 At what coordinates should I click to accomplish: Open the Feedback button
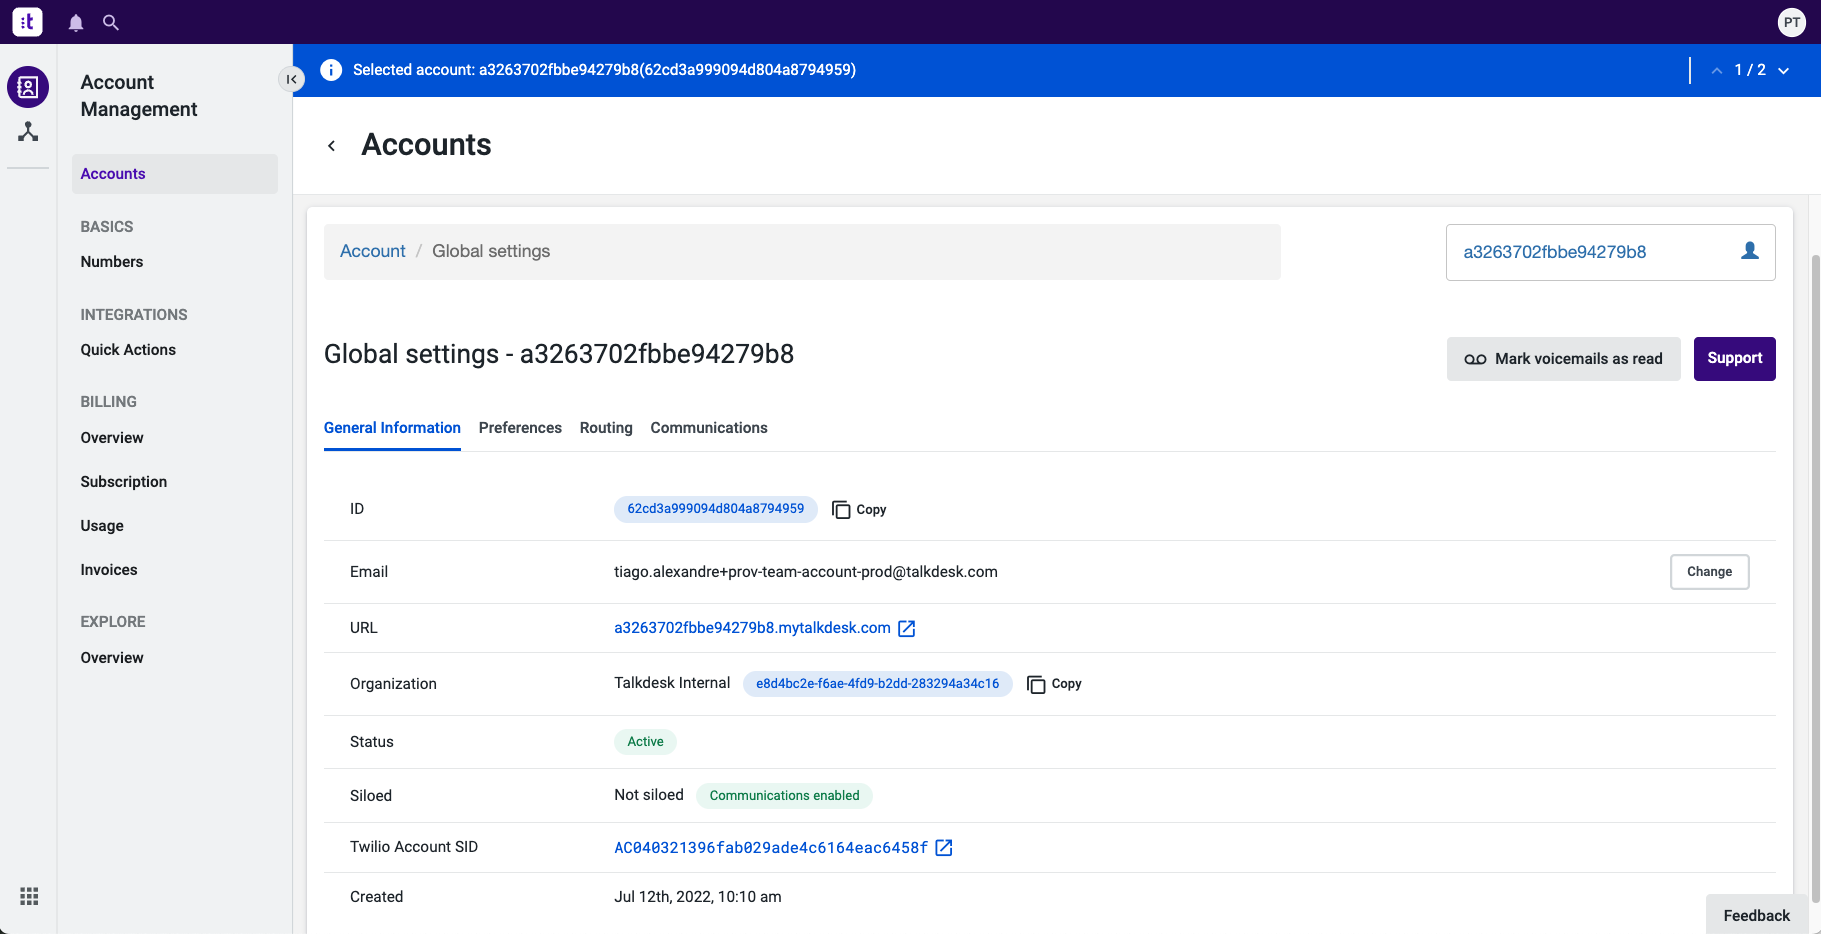click(1756, 915)
